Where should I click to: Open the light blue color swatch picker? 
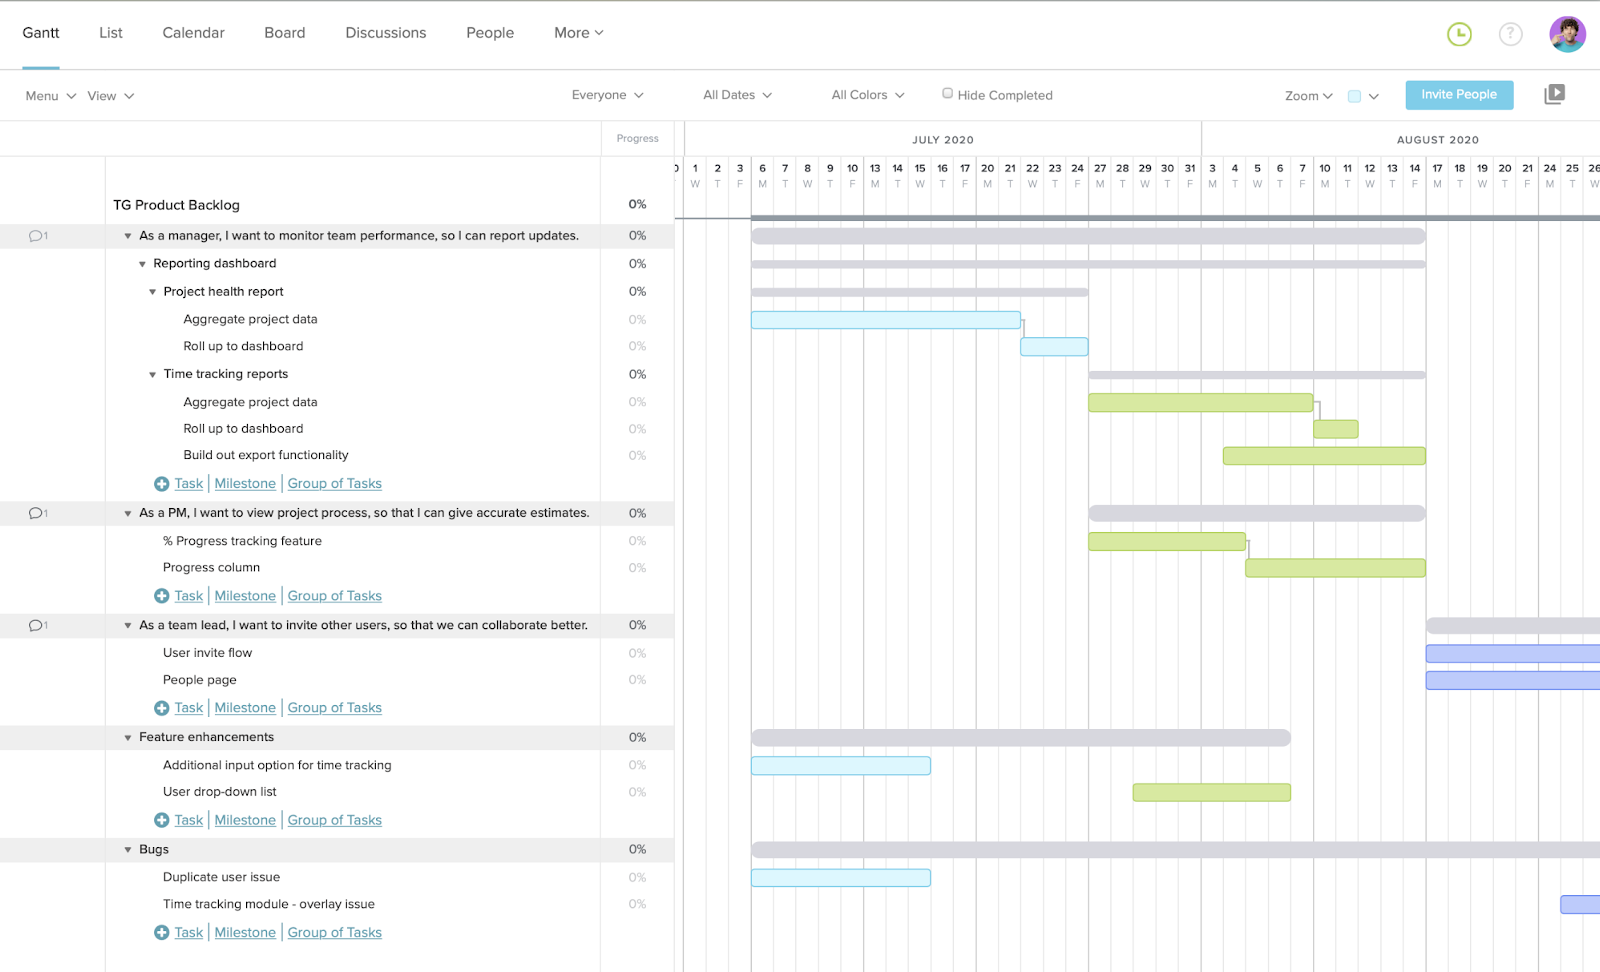pyautogui.click(x=1362, y=96)
